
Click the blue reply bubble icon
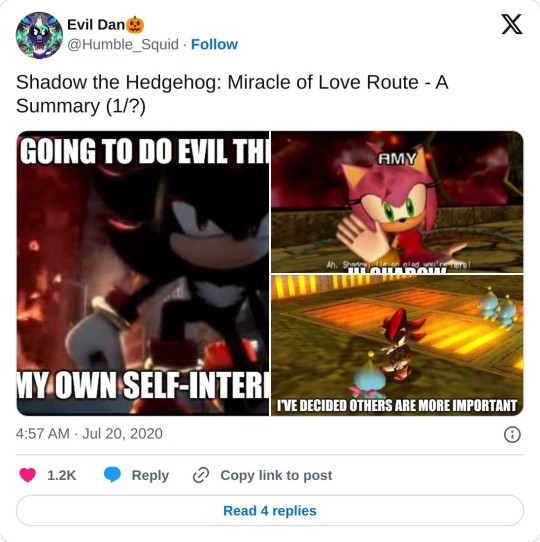[x=112, y=475]
